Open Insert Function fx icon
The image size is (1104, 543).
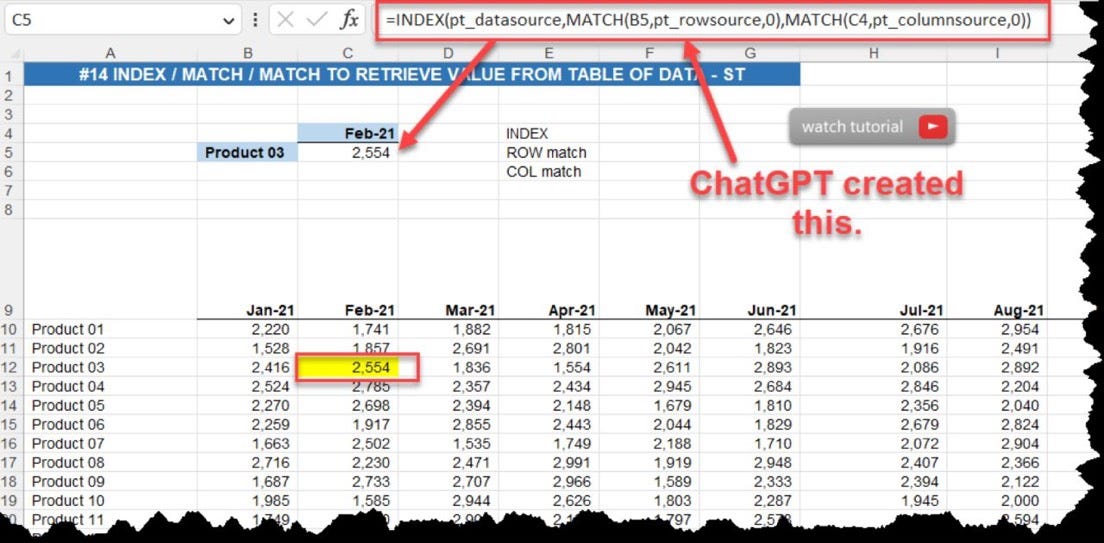349,20
